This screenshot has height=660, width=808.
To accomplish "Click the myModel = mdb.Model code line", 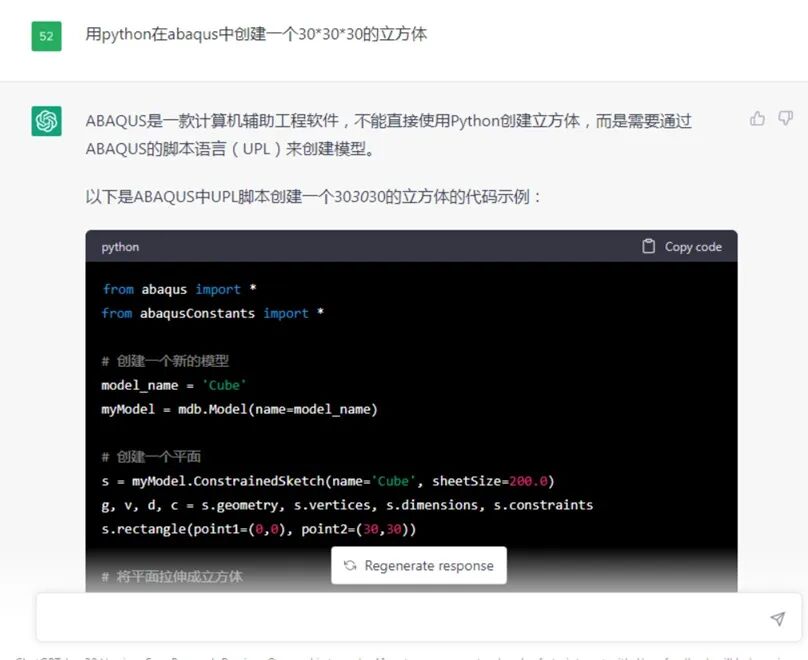I will (x=239, y=409).
